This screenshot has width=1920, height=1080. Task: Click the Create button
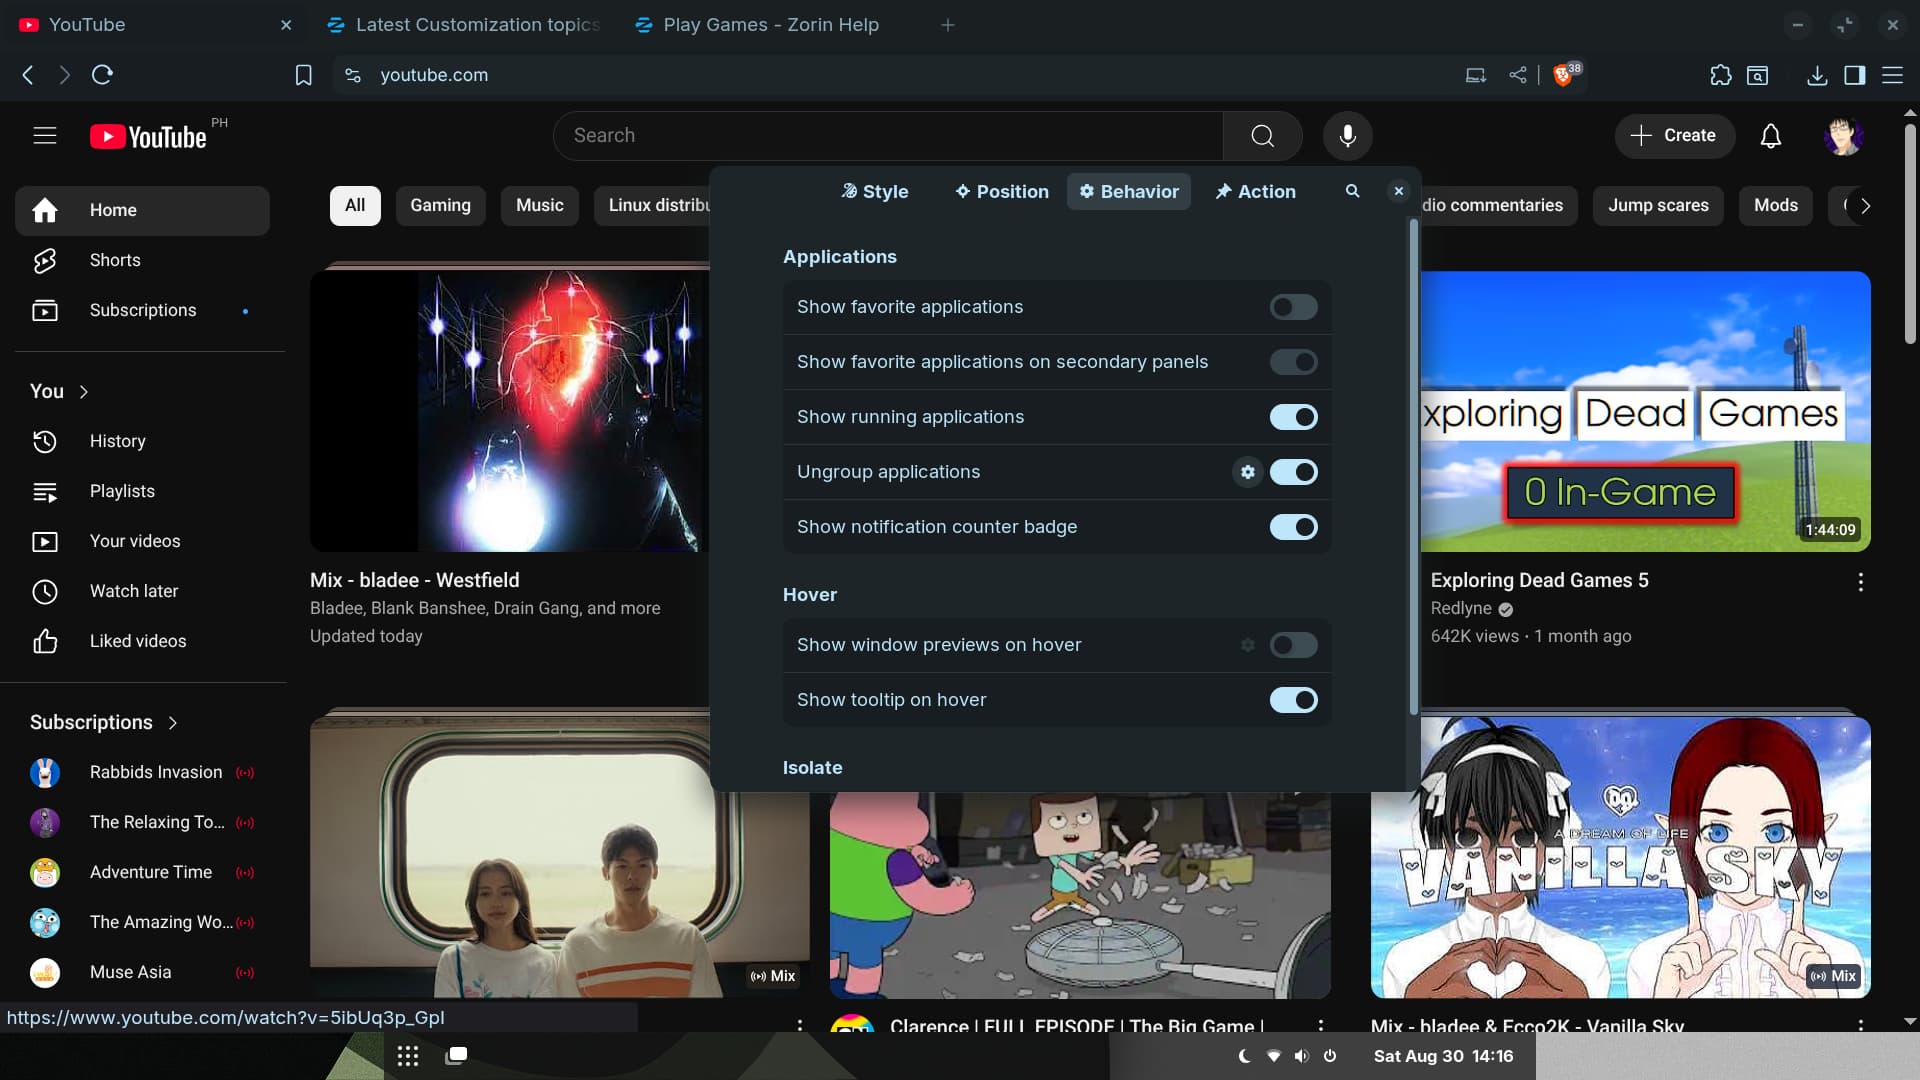[x=1673, y=136]
